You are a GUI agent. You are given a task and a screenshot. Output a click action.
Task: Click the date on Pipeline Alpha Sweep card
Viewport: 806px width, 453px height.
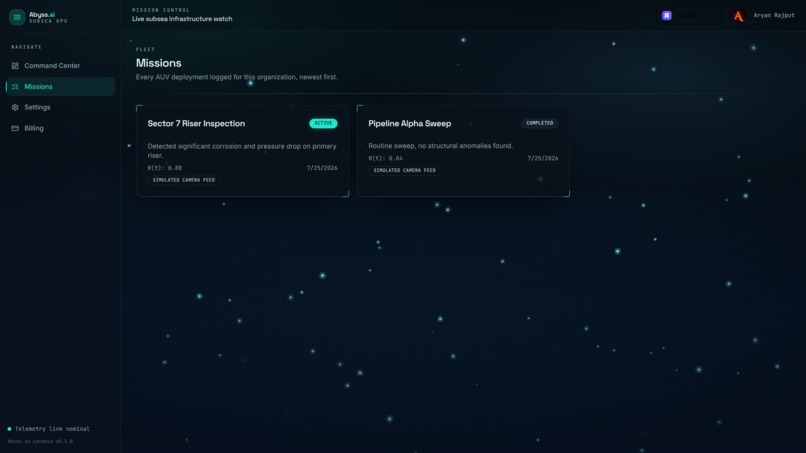543,158
